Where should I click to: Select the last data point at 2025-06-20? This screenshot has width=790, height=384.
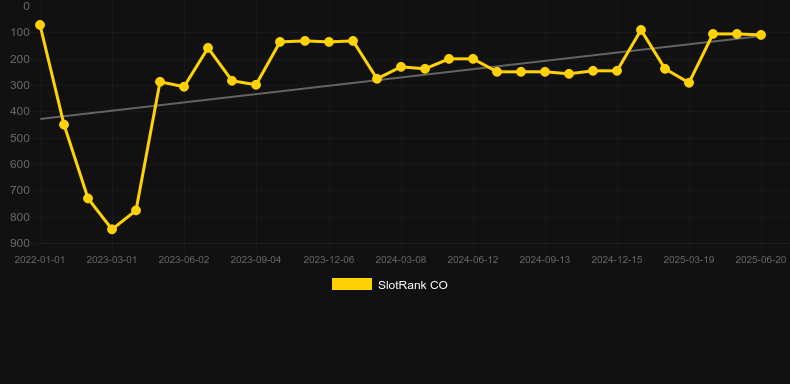tap(761, 35)
